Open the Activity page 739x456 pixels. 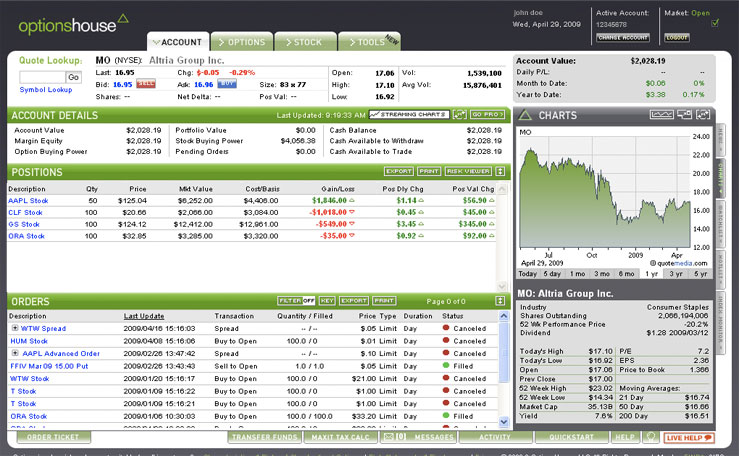pyautogui.click(x=495, y=437)
